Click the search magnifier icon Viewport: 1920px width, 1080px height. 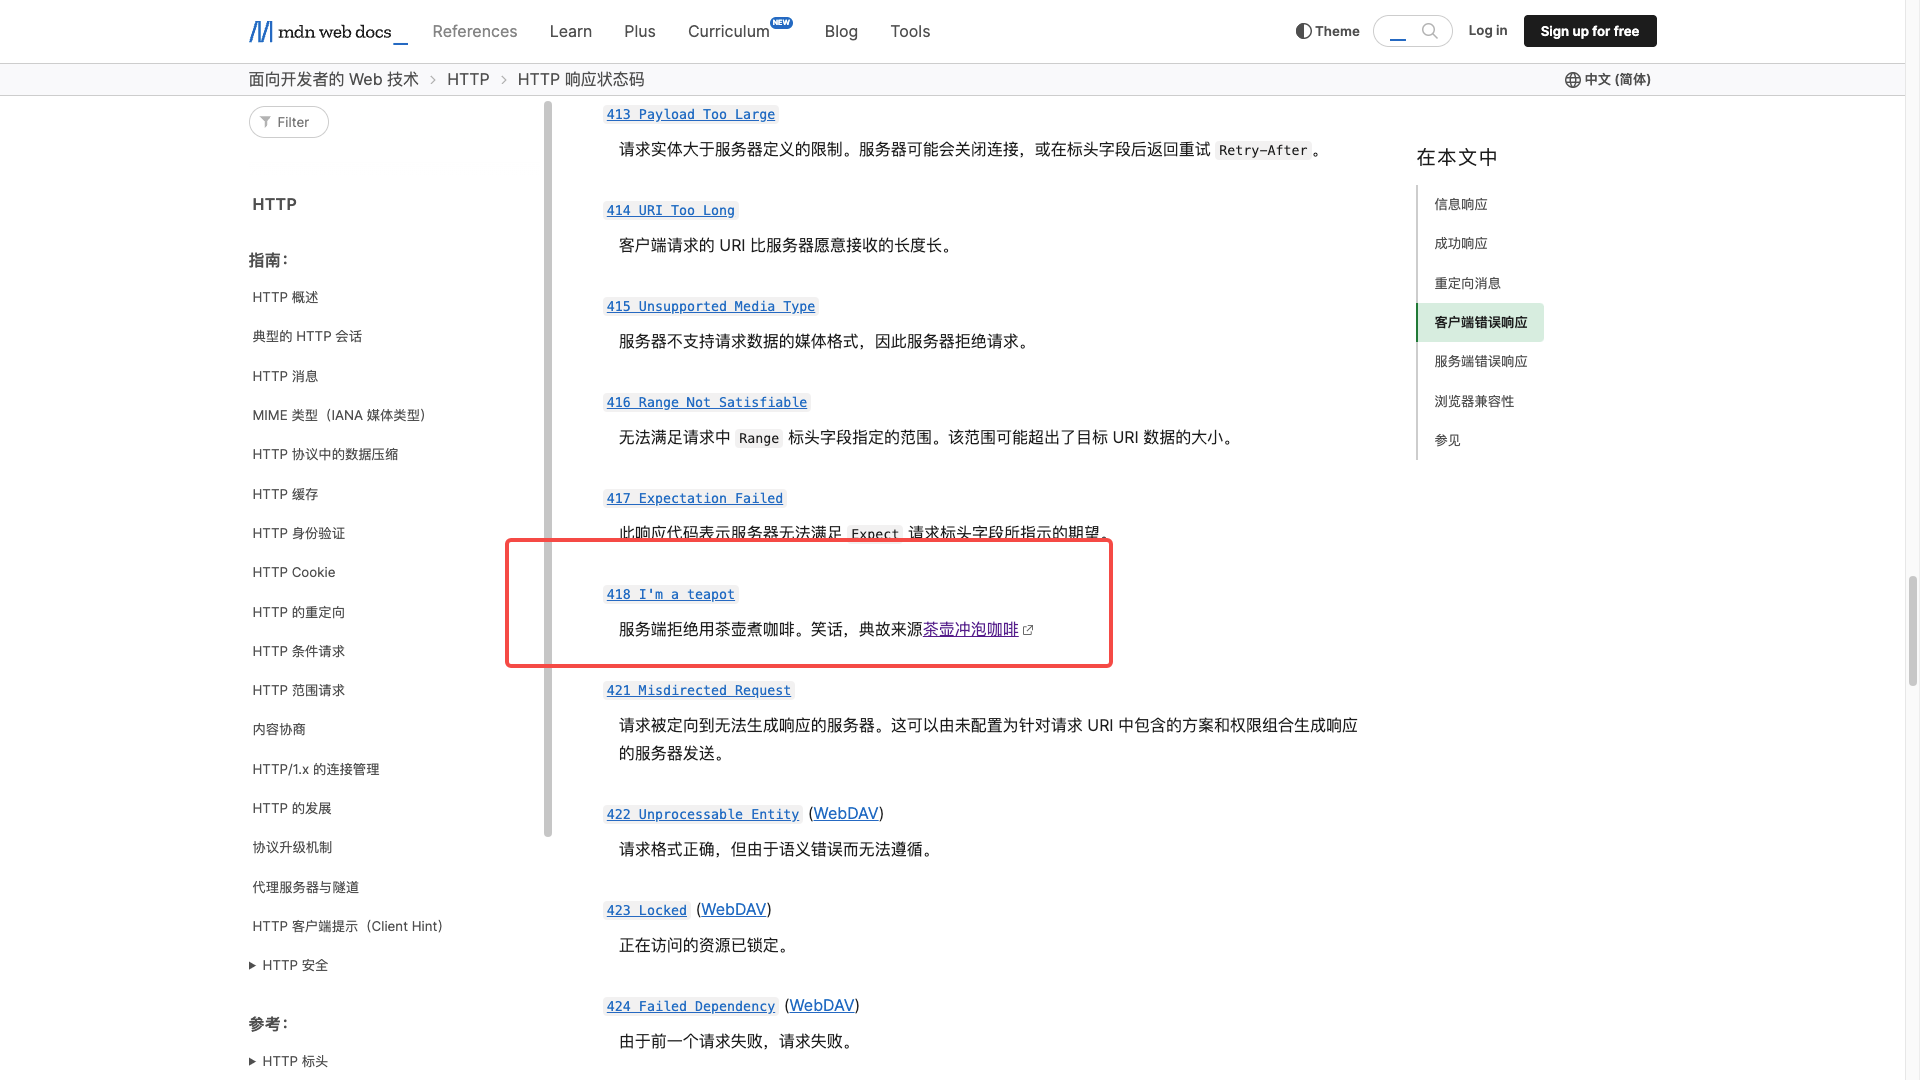[x=1430, y=31]
